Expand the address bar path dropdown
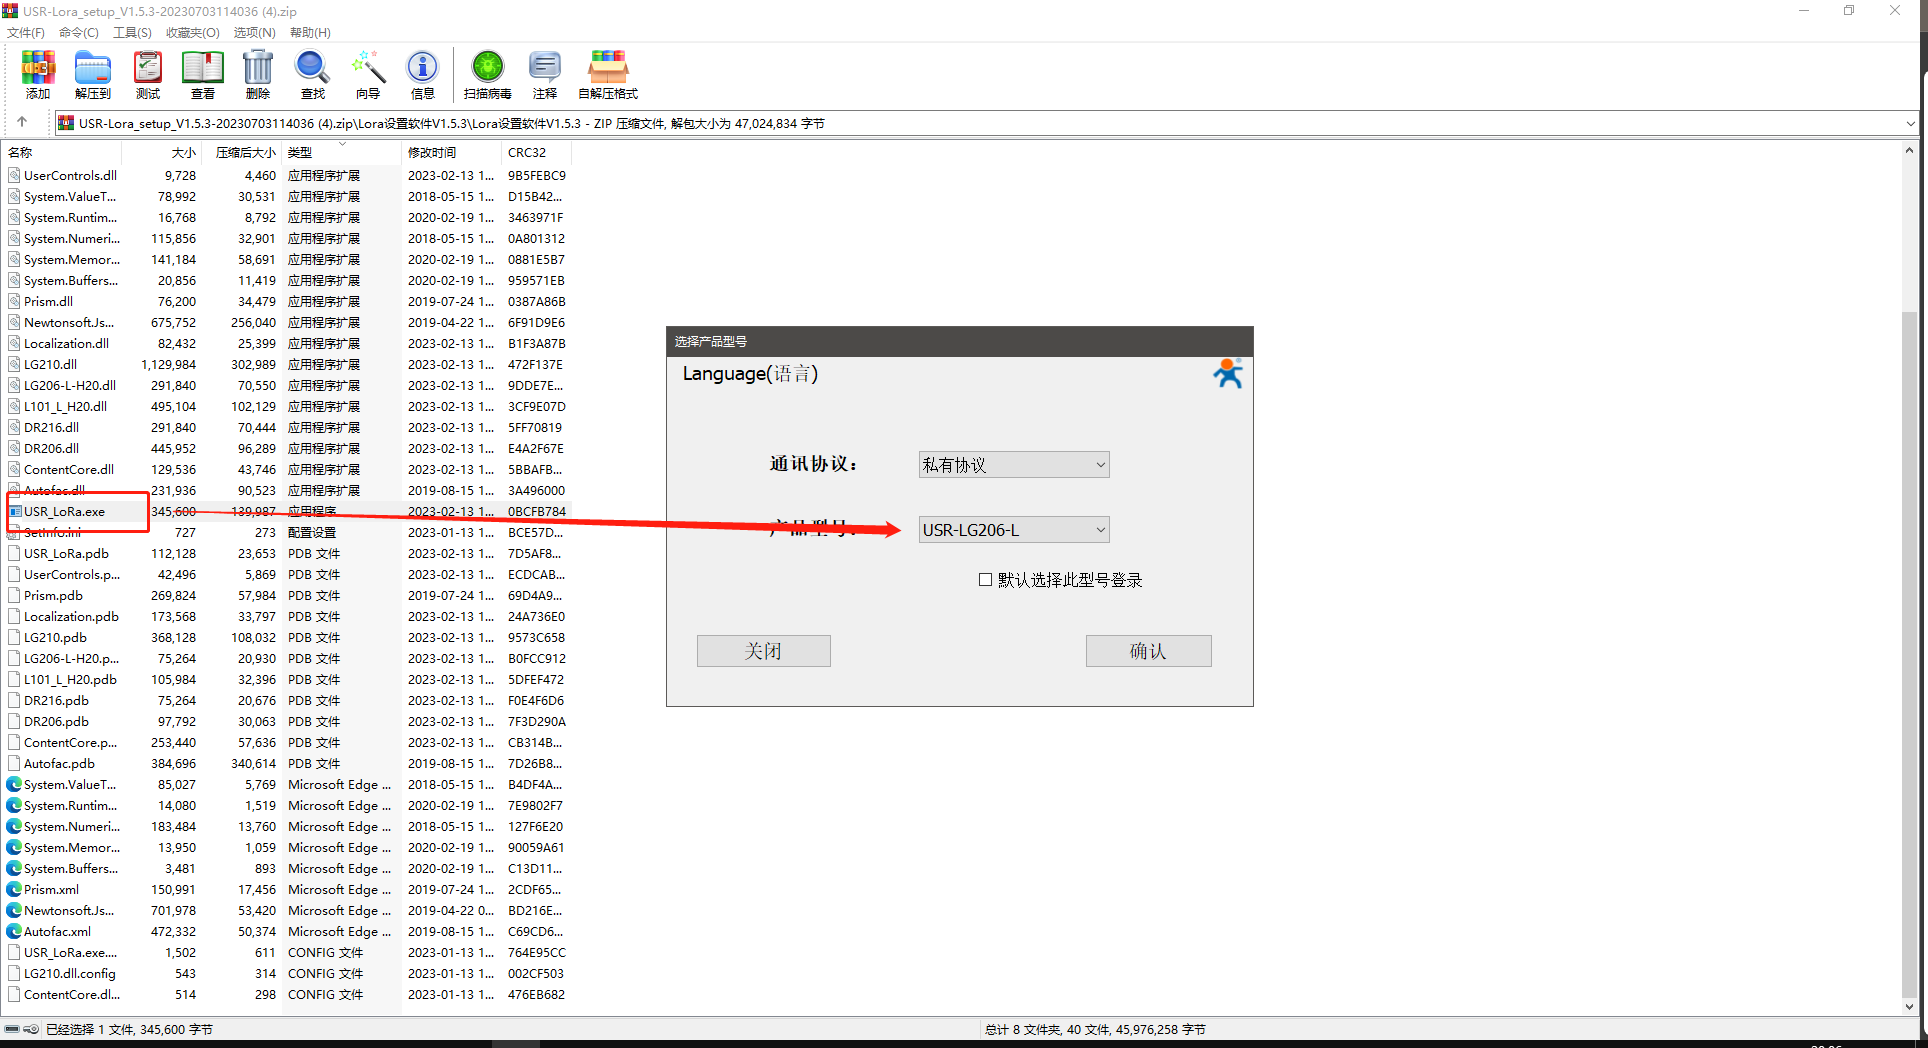Screen dimensions: 1928x1048 1910,123
